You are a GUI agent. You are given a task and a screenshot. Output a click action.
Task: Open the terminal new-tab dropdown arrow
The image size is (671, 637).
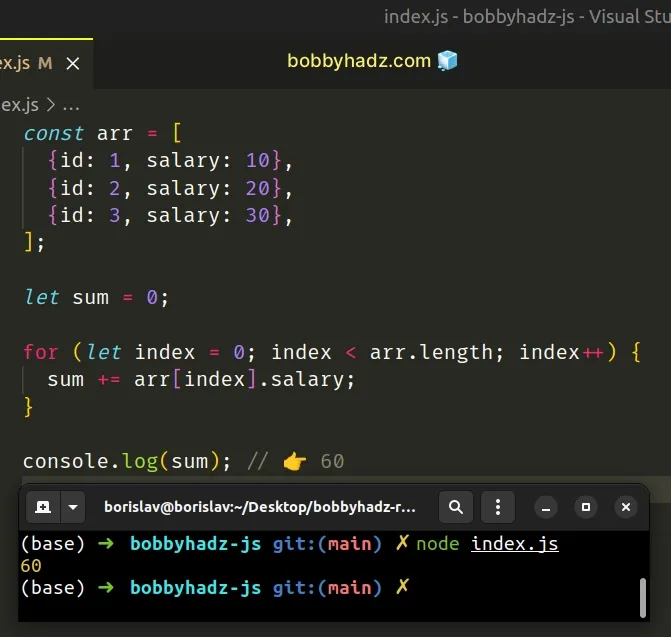[73, 507]
